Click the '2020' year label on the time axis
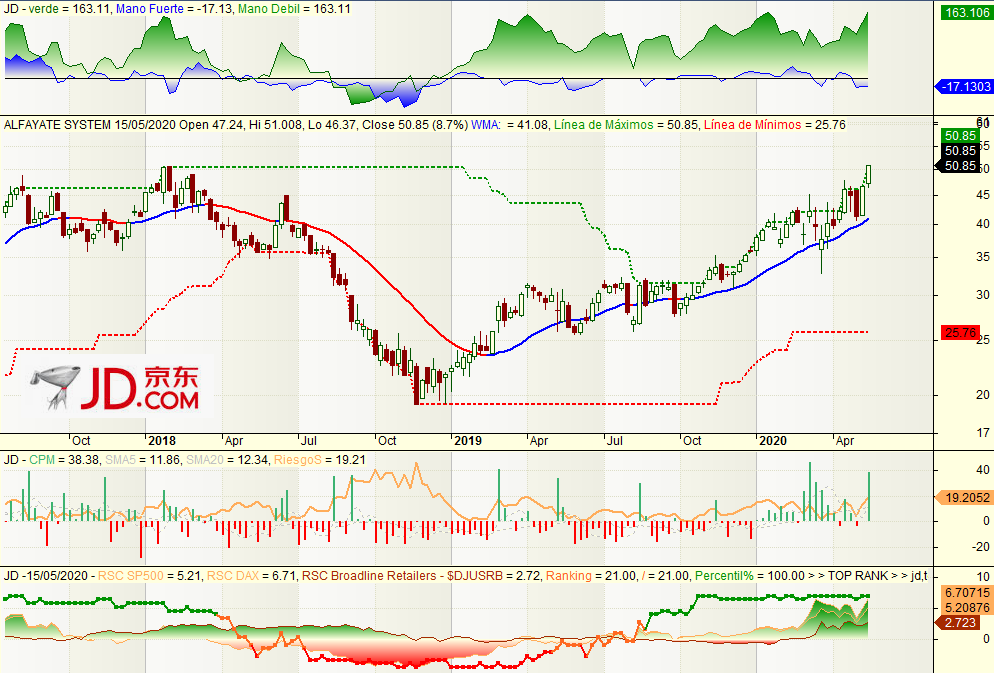The height and width of the screenshot is (673, 994). [772, 440]
